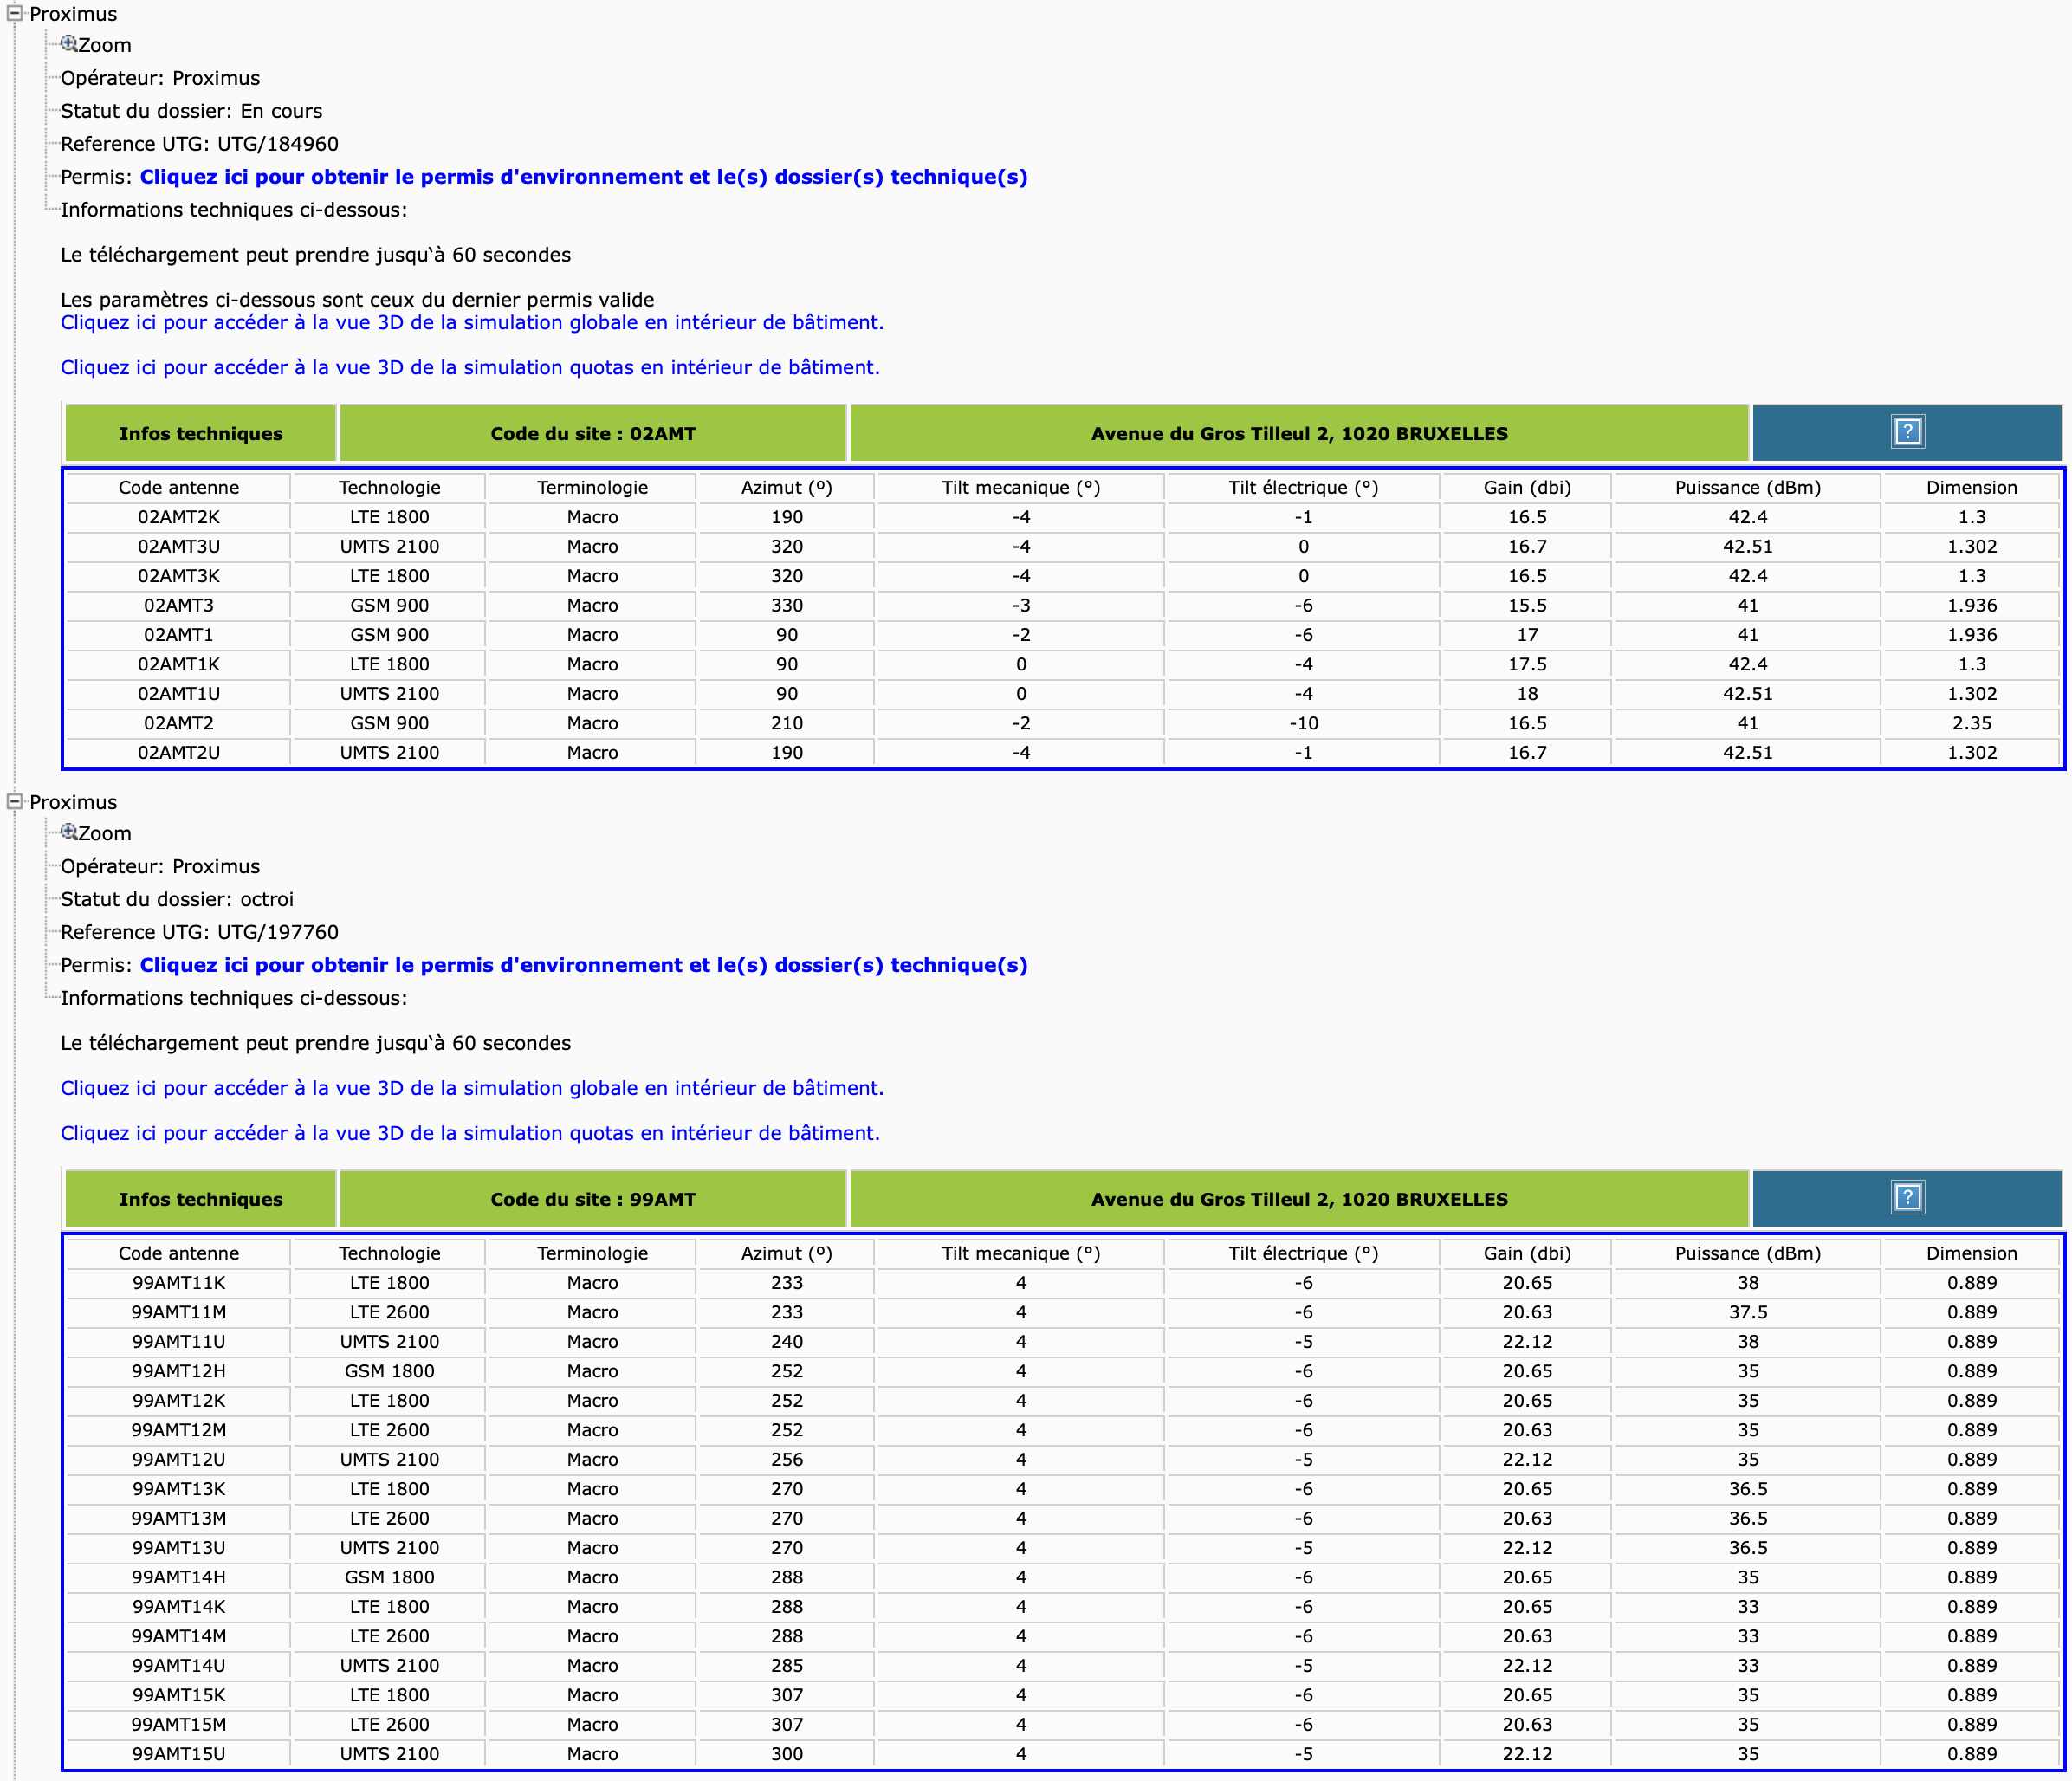The height and width of the screenshot is (1781, 2072).
Task: Click antenna code 99AMT12H cell
Action: point(179,1371)
